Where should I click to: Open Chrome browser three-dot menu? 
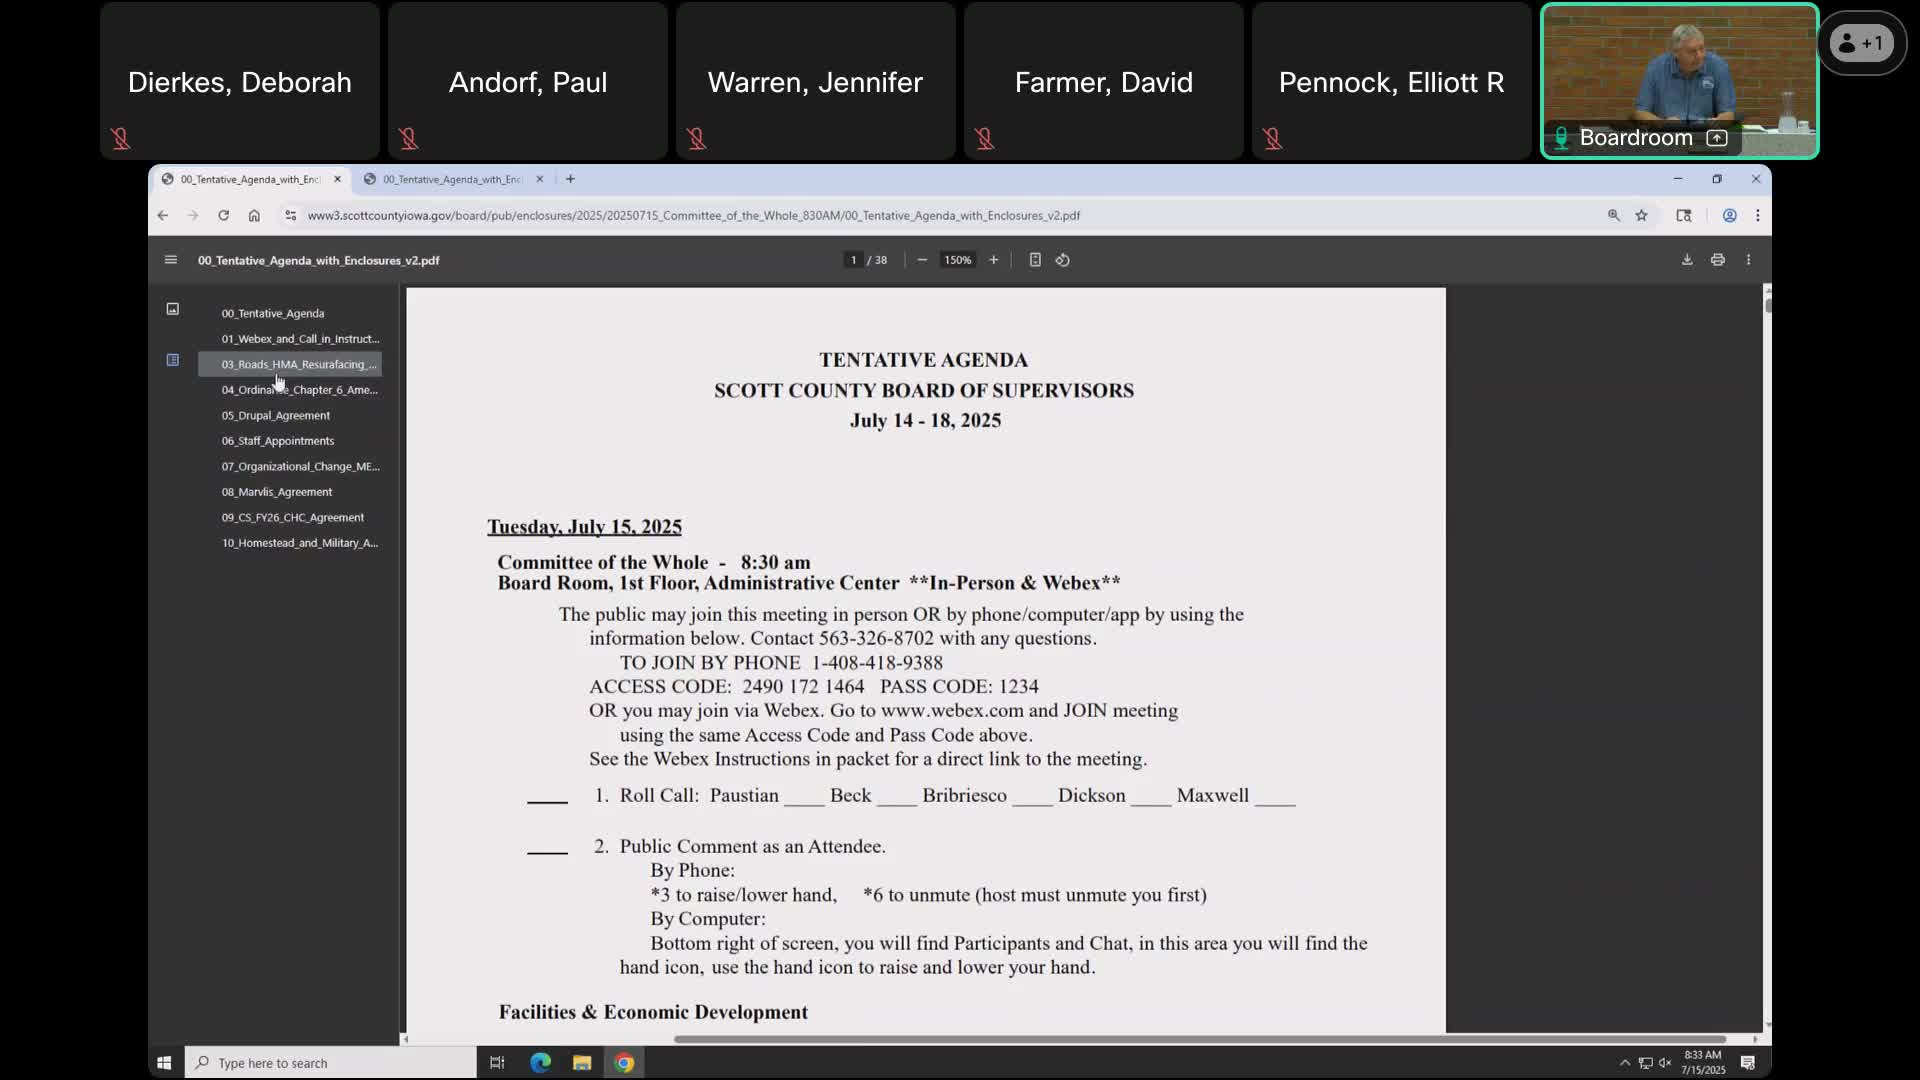(x=1757, y=215)
